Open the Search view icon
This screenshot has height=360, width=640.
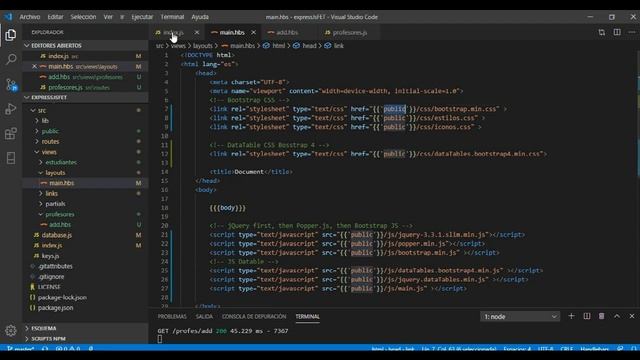[x=11, y=60]
